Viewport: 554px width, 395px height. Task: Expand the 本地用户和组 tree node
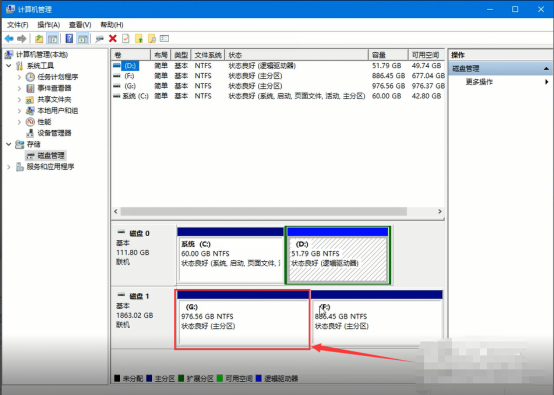point(19,111)
